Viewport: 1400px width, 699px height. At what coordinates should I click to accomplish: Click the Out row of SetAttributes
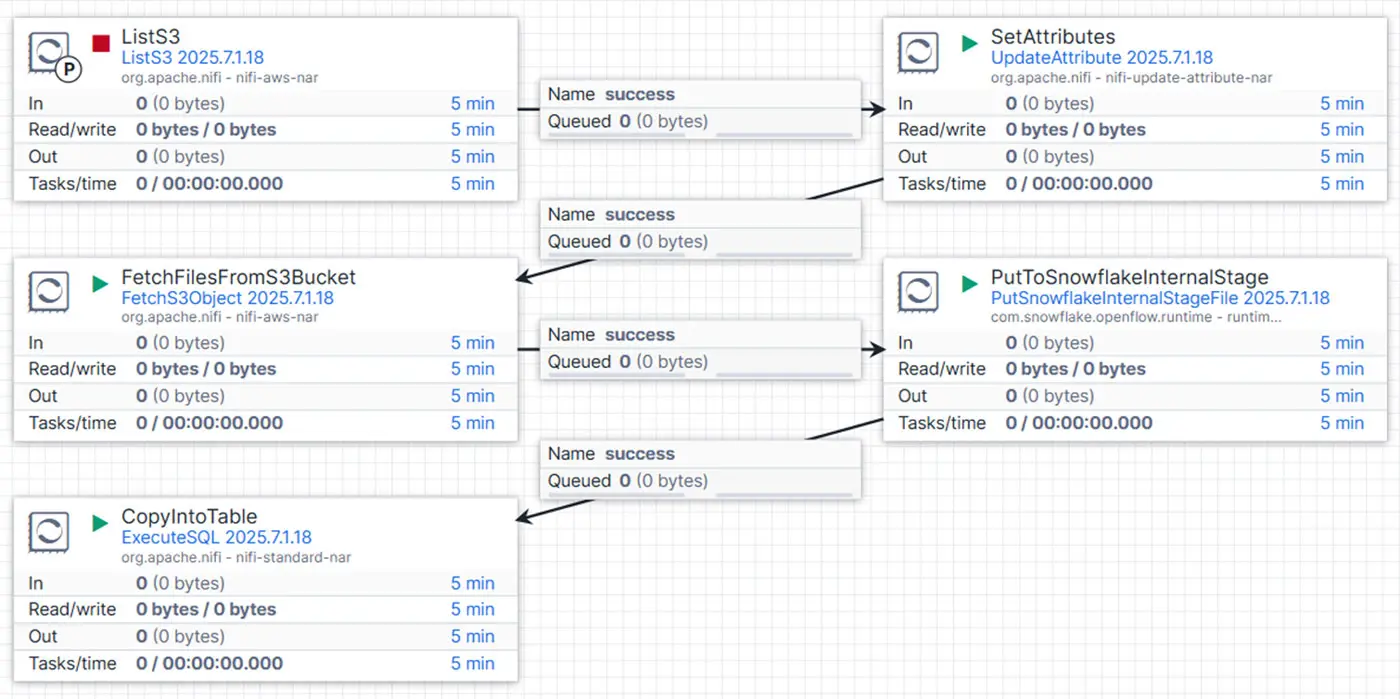click(1134, 157)
